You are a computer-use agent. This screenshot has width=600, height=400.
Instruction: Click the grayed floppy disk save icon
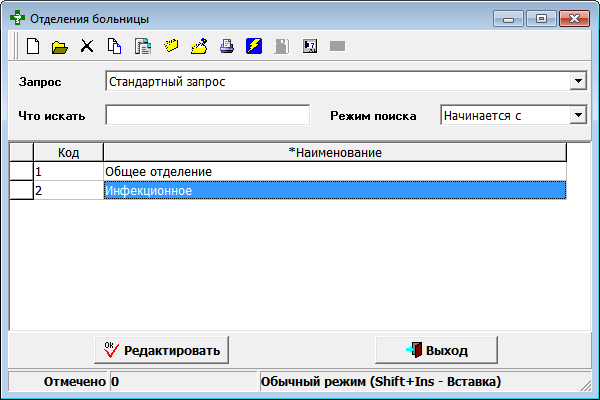tap(282, 46)
